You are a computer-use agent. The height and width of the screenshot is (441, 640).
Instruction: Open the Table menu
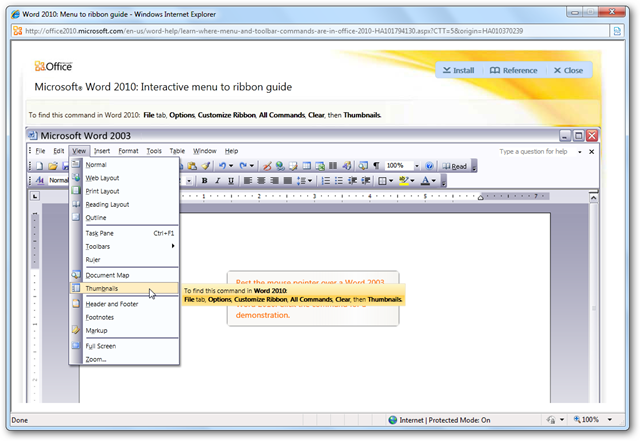[177, 151]
